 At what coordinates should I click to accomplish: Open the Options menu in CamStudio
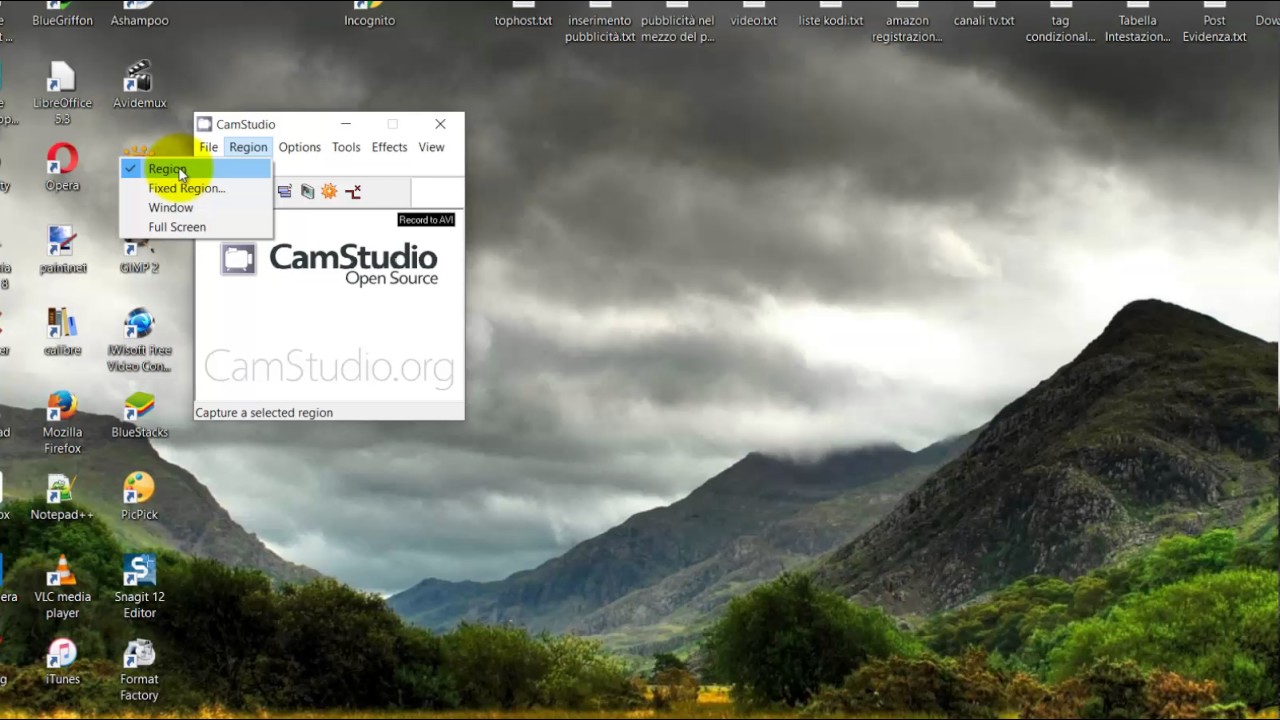(300, 147)
